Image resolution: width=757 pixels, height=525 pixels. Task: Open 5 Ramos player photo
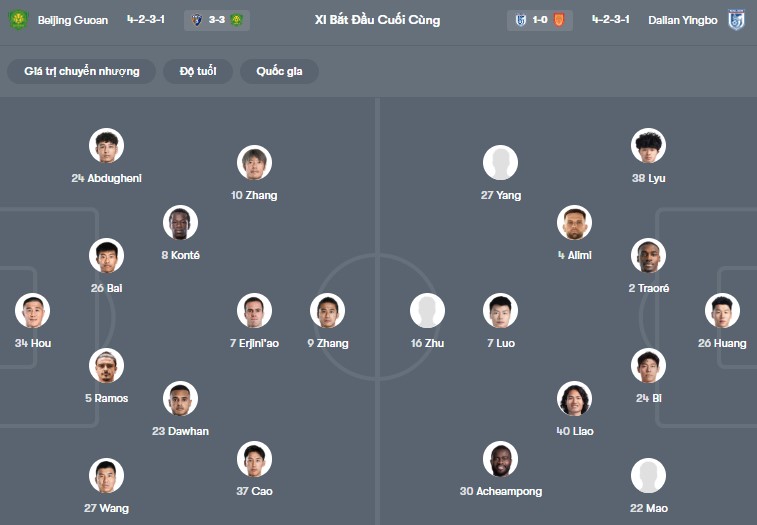point(106,366)
